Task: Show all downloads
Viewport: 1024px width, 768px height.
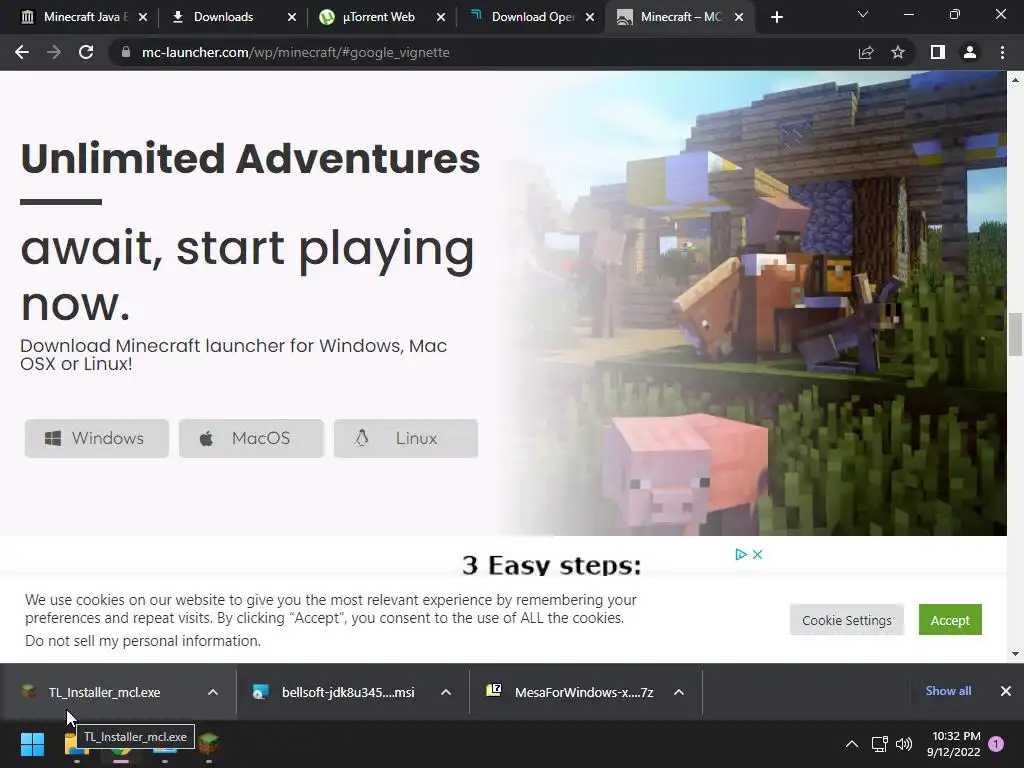Action: (x=948, y=691)
